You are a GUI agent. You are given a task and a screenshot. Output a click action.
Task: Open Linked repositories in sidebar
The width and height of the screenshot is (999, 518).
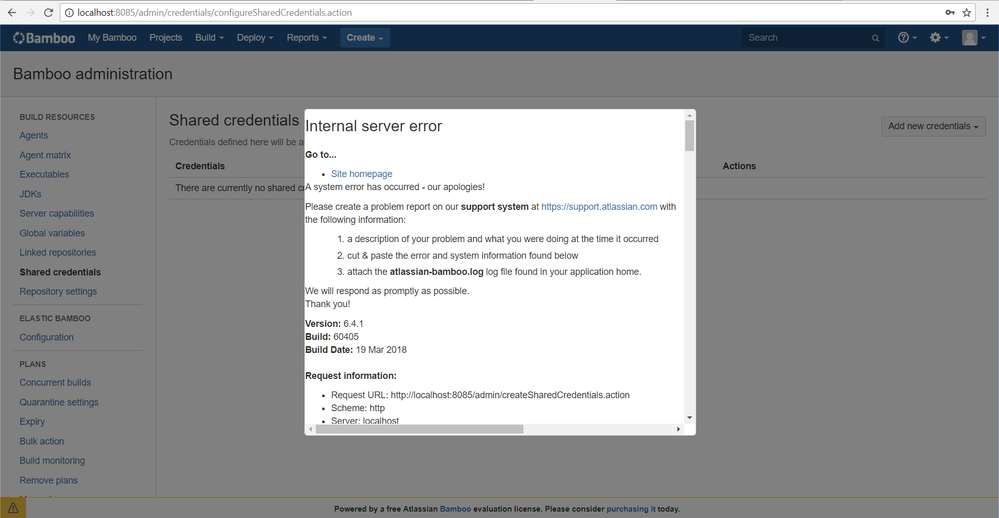57,252
